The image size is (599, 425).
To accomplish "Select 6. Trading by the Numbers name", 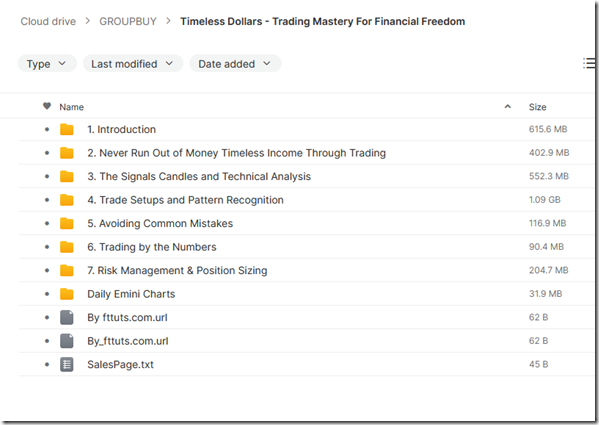I will click(x=152, y=247).
